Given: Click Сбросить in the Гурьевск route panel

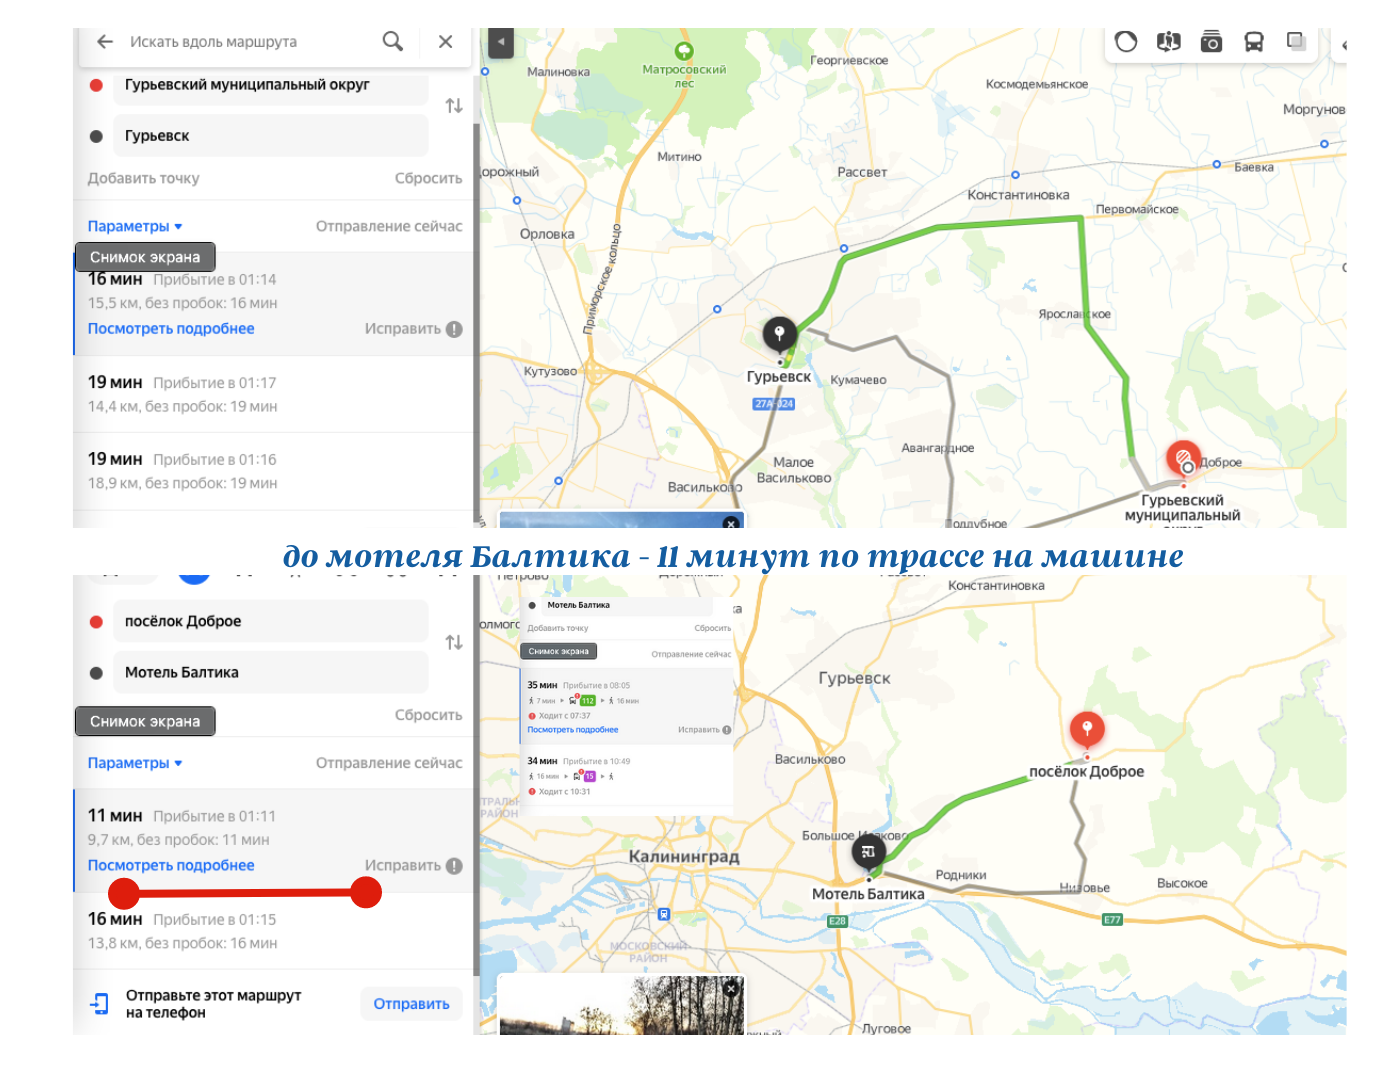Looking at the screenshot, I should point(428,178).
